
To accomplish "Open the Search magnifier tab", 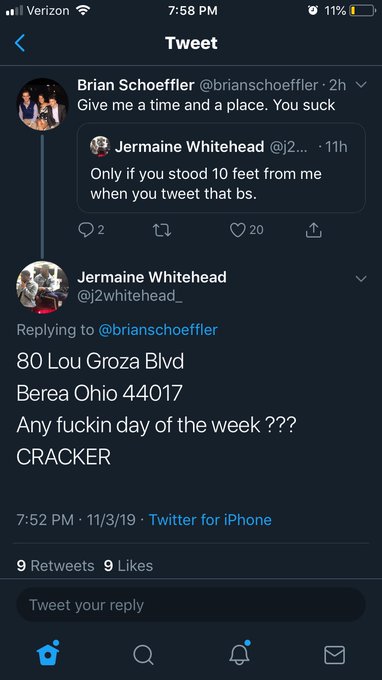I will coord(143,654).
